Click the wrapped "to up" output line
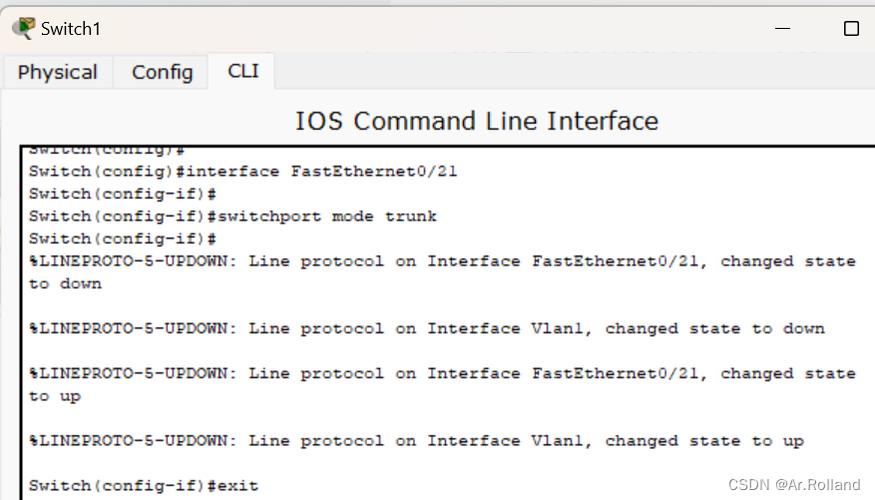The image size is (875, 500). point(55,396)
